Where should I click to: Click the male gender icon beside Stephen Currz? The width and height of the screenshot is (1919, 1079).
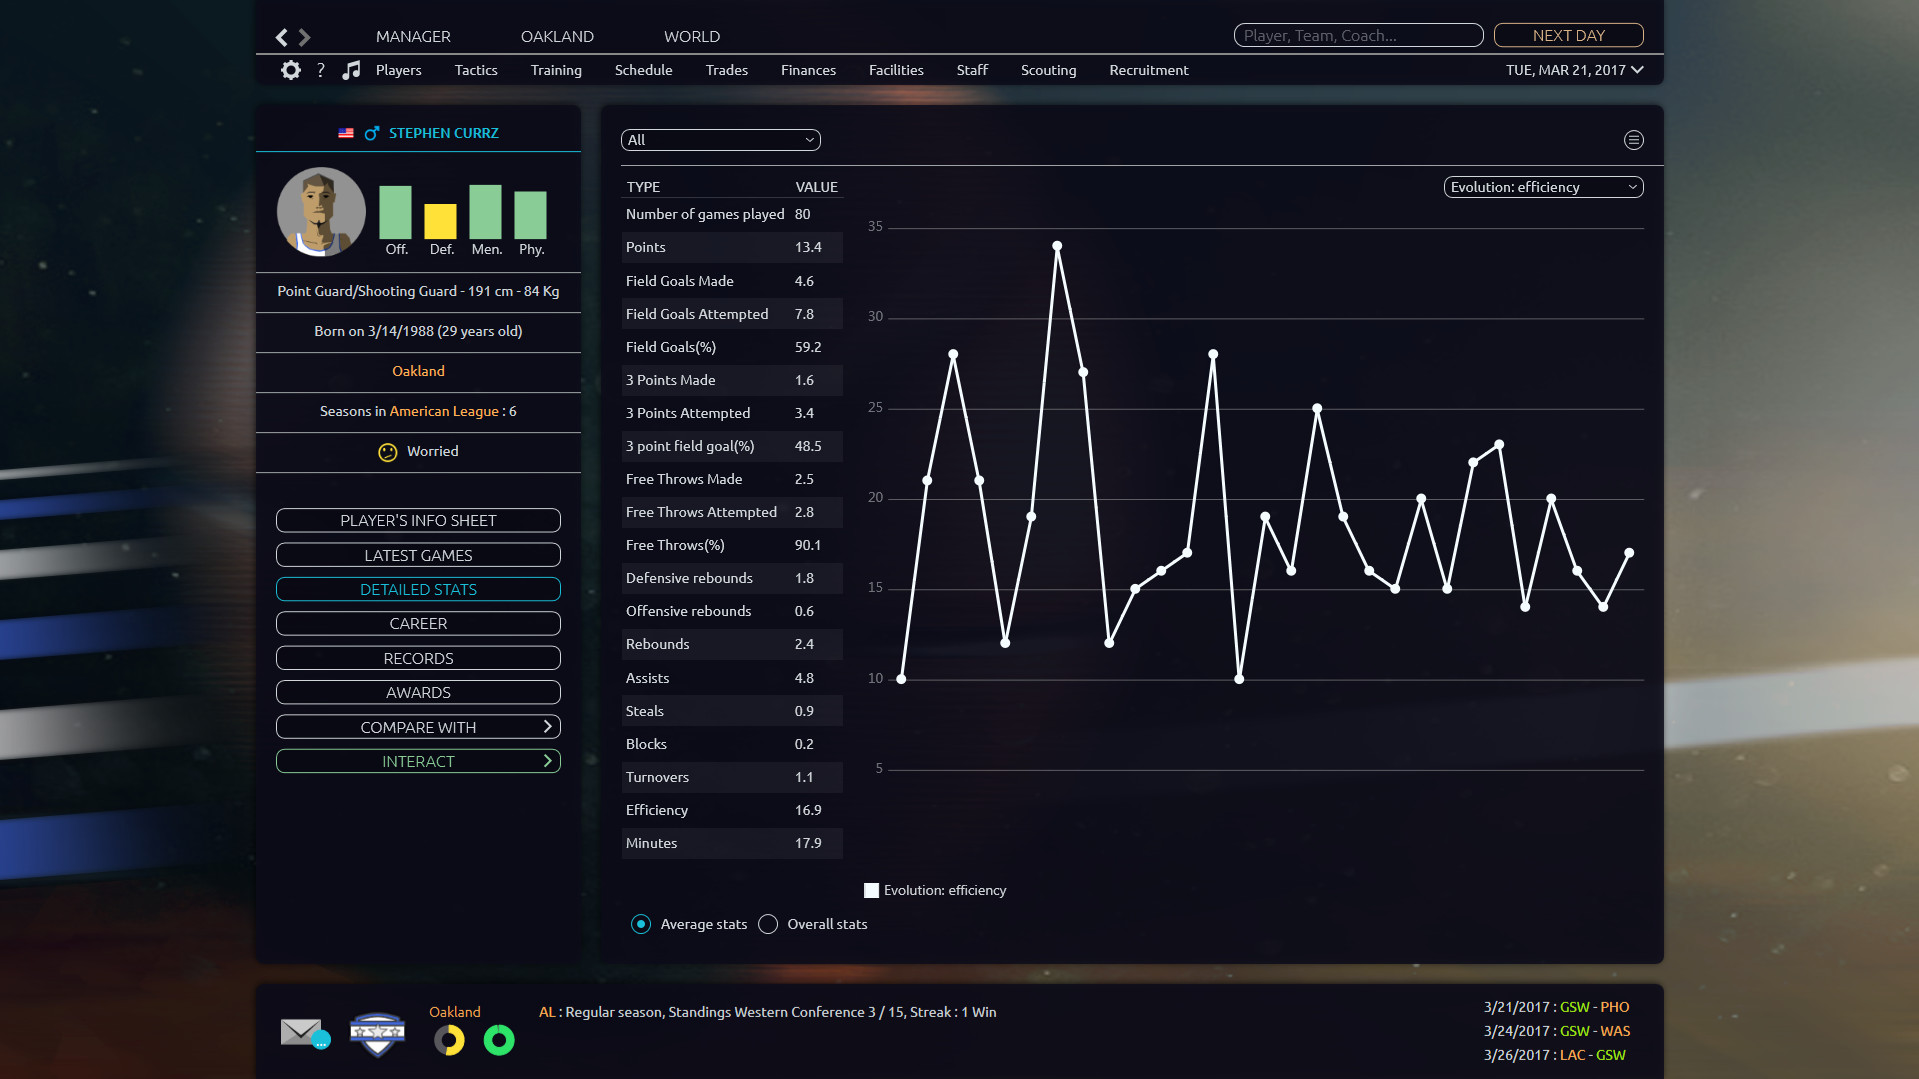(371, 132)
